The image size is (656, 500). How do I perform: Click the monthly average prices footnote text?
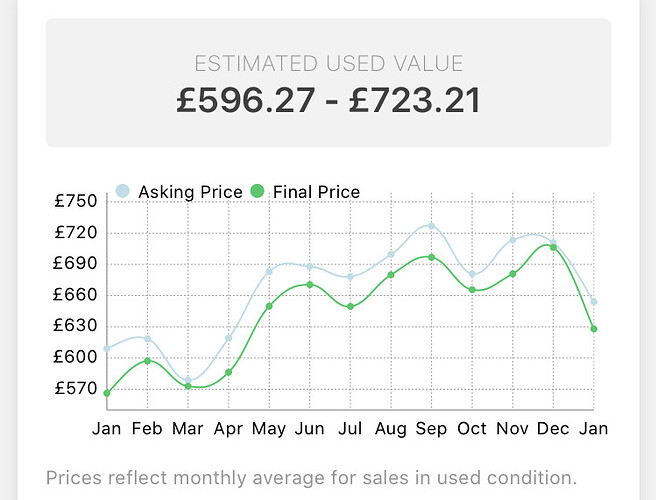point(311,477)
